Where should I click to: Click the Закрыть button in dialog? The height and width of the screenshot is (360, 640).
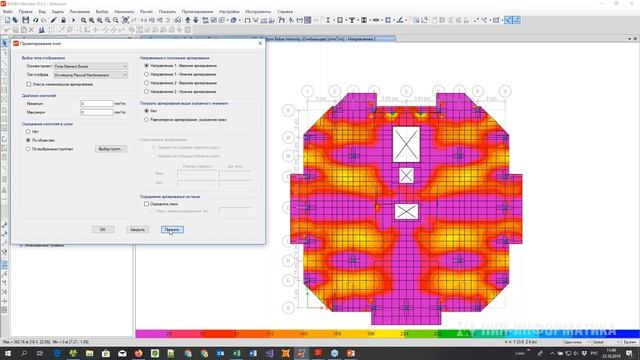click(138, 229)
